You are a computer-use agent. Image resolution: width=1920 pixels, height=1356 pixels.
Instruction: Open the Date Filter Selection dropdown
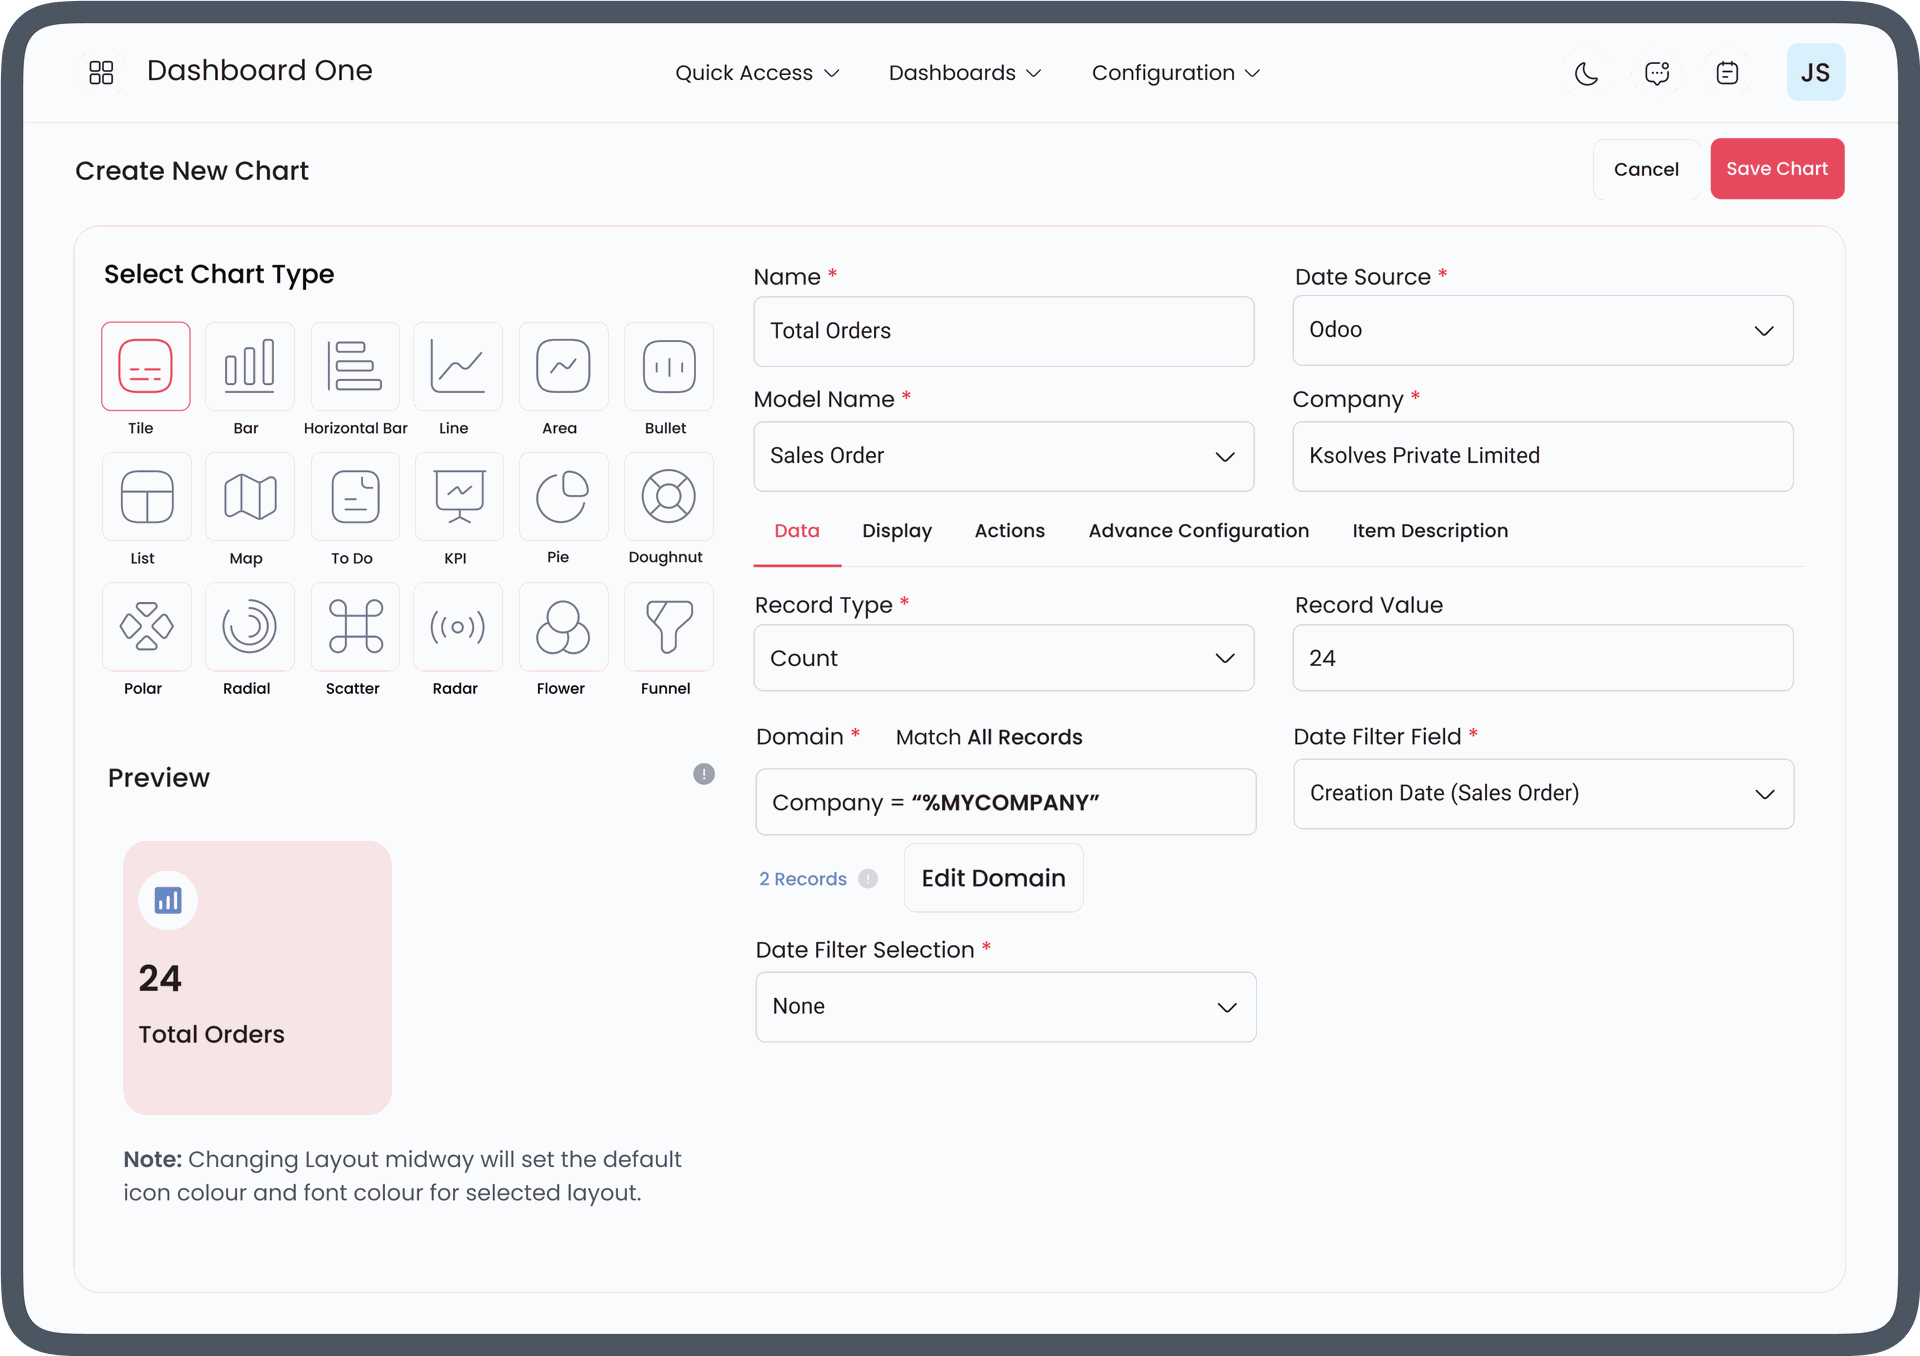coord(1005,1007)
